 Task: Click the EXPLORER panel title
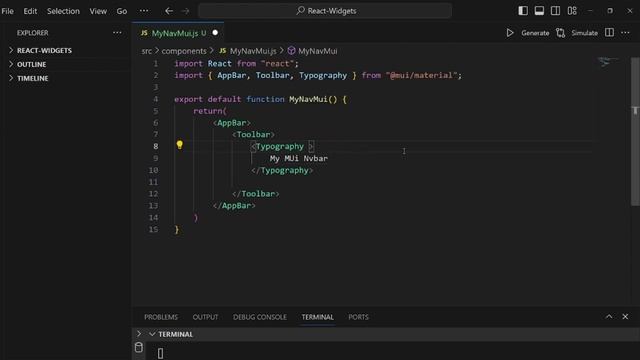click(32, 33)
